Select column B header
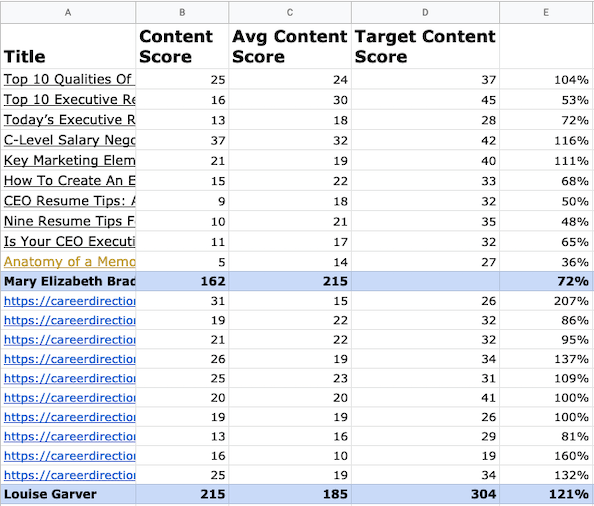The image size is (594, 506). pos(182,12)
